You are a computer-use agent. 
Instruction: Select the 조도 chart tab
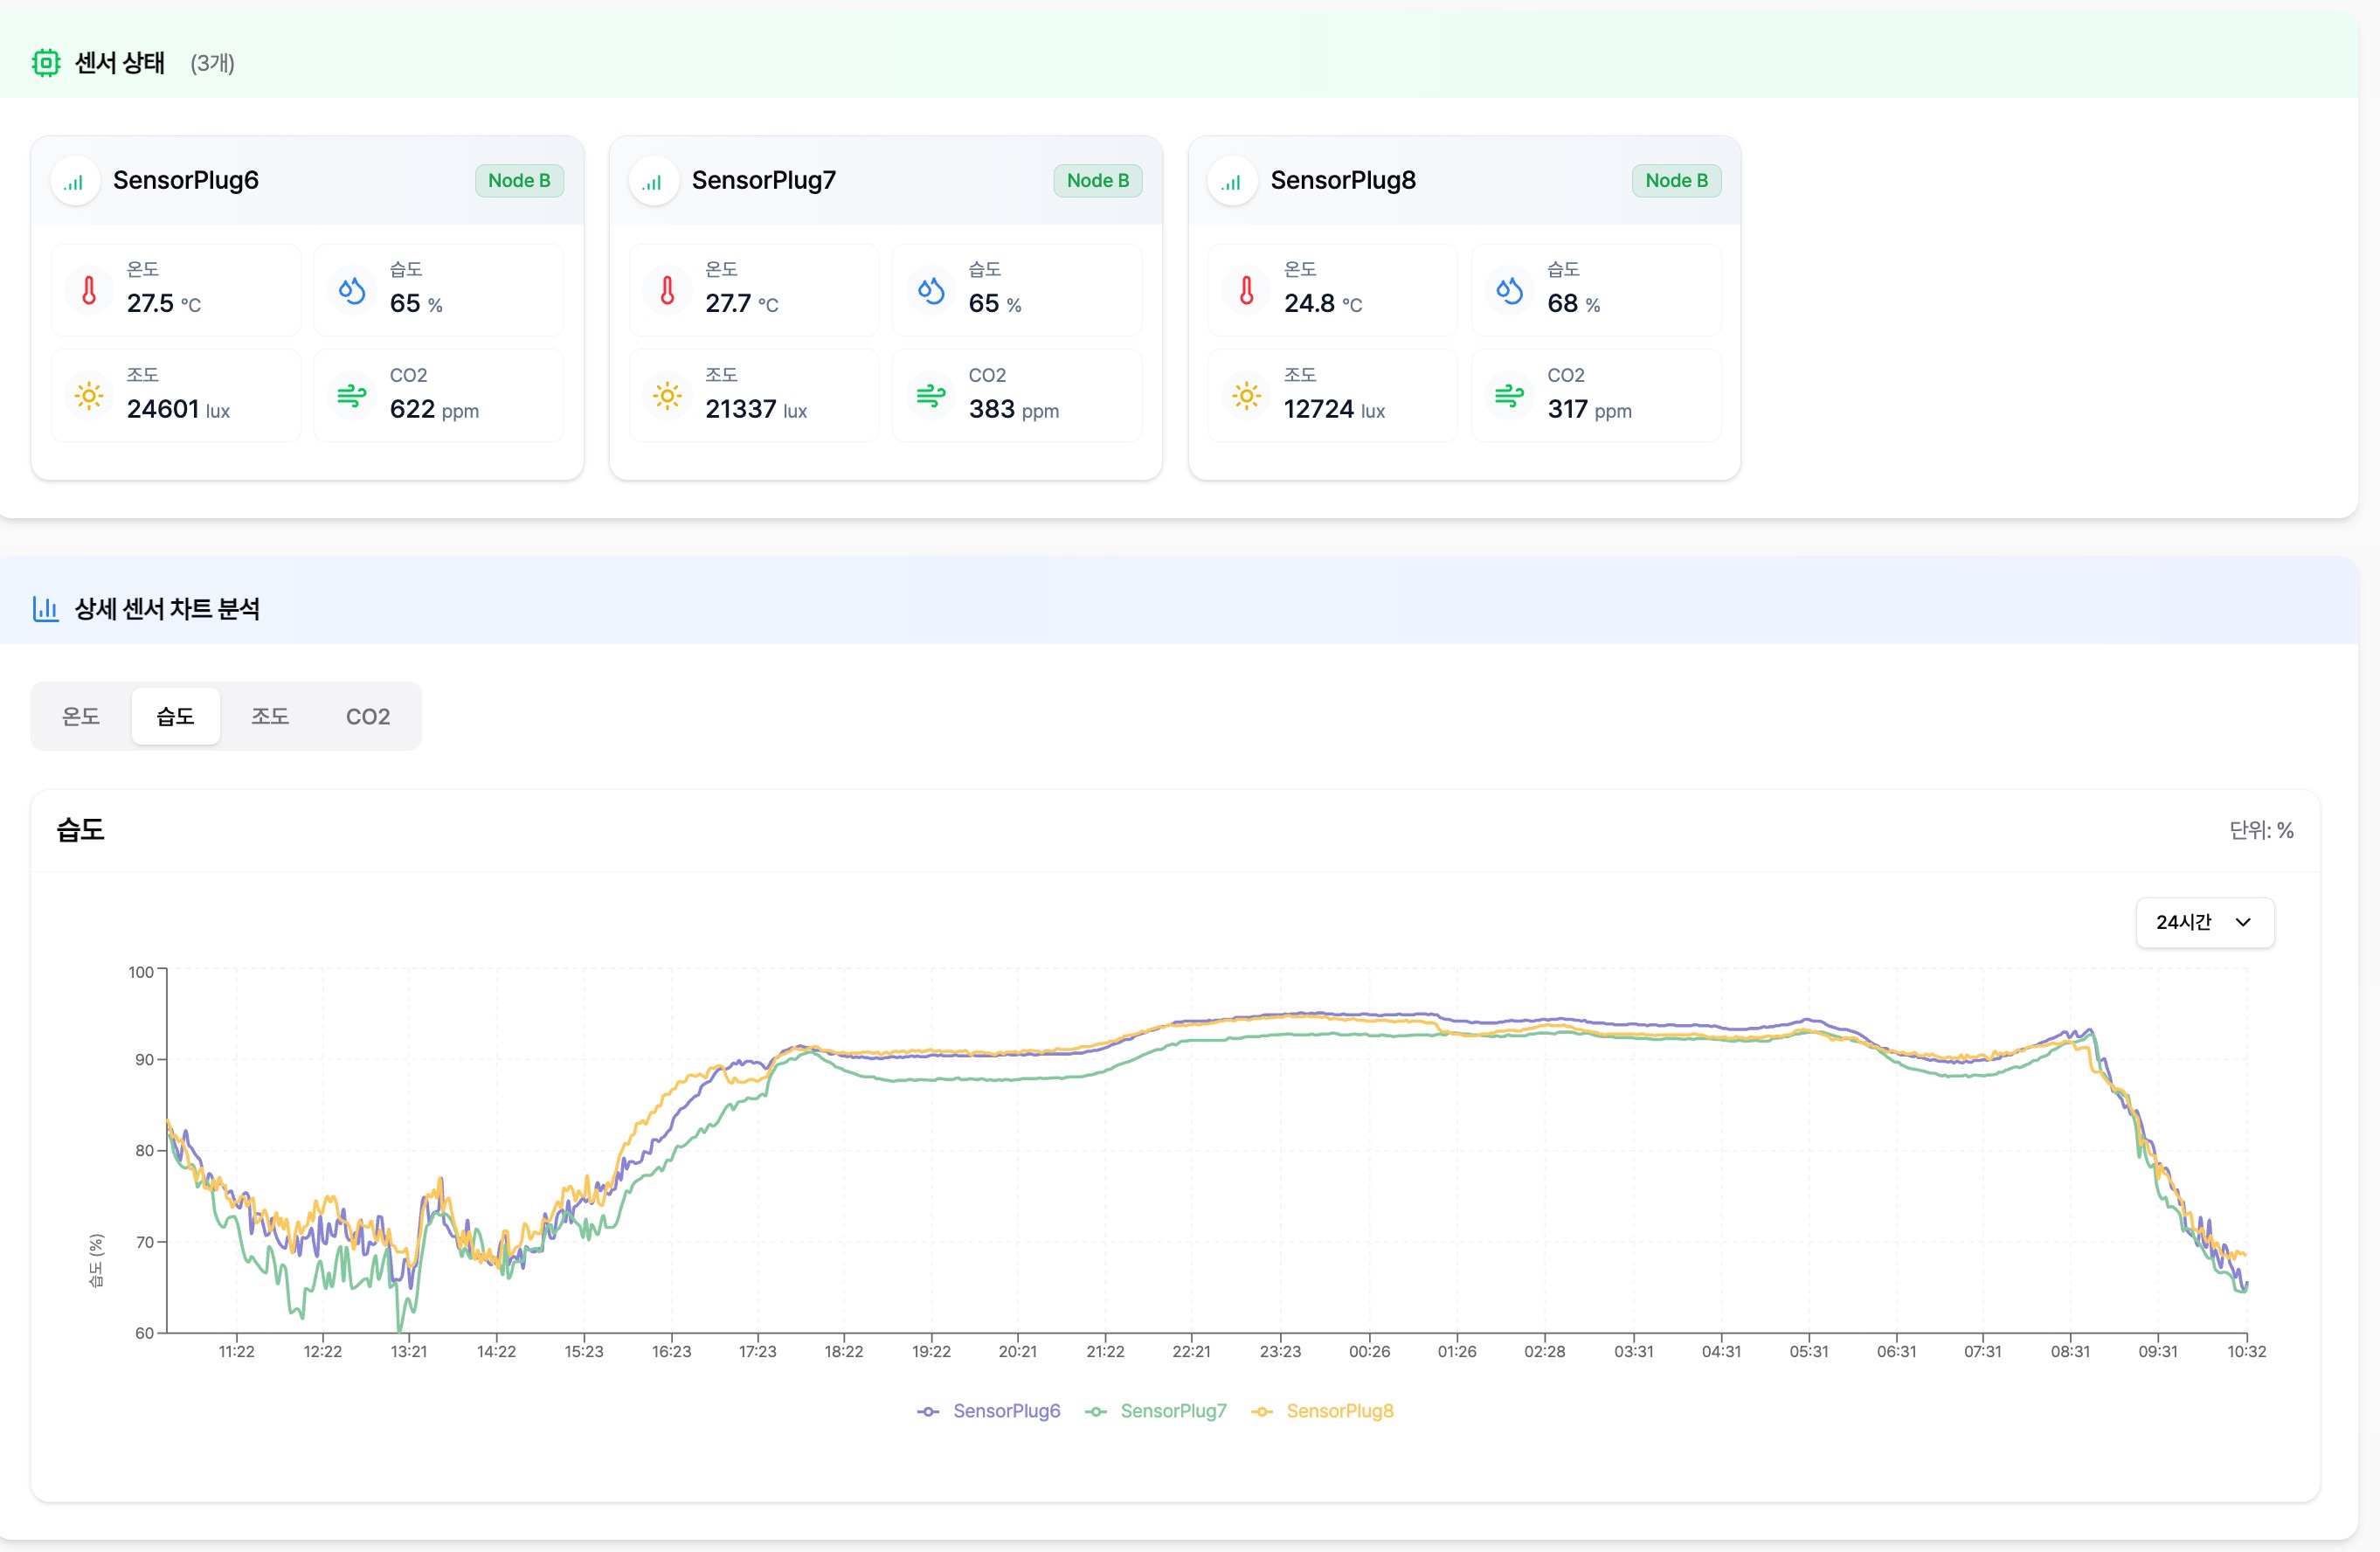pos(270,716)
